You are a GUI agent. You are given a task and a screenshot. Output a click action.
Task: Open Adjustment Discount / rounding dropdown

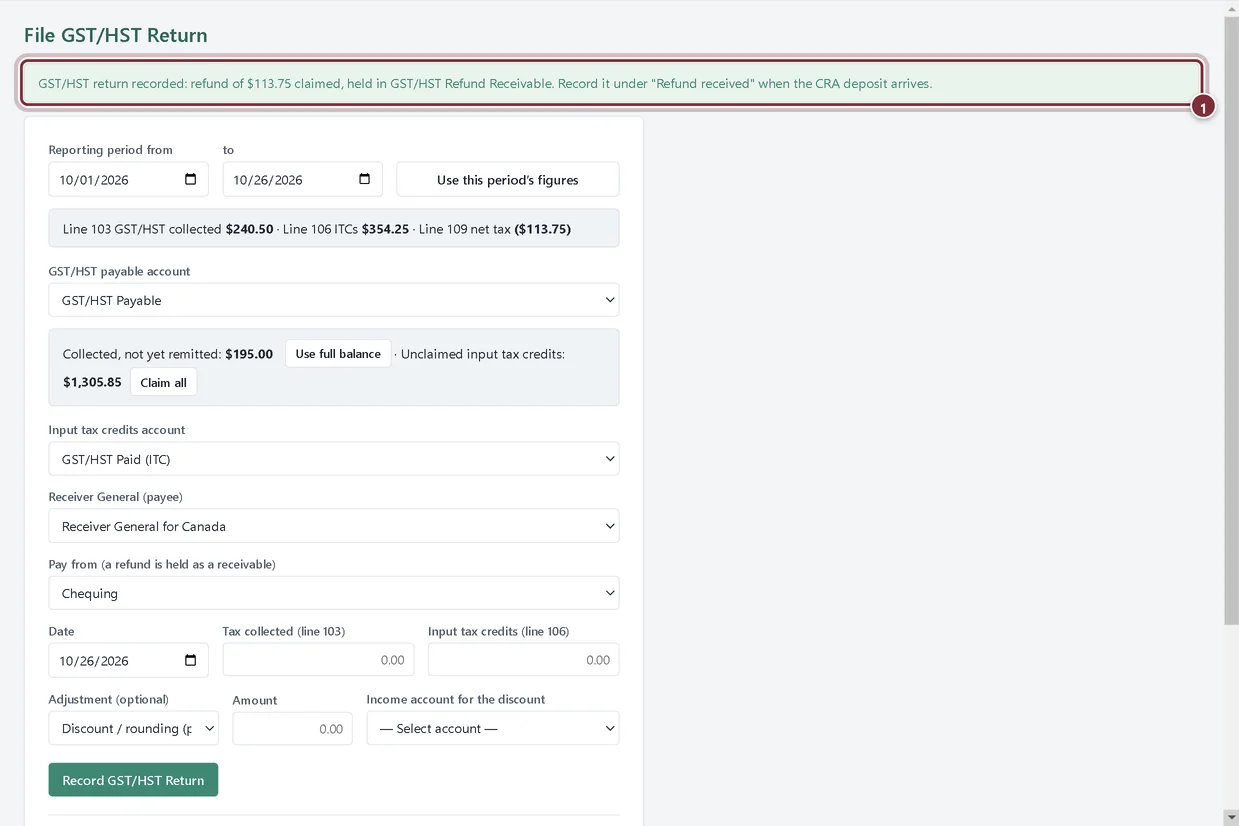pyautogui.click(x=133, y=728)
